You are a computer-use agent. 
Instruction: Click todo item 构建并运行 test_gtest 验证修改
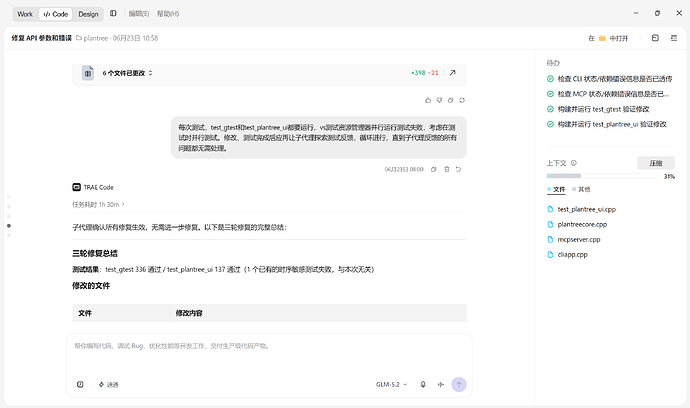(x=603, y=109)
